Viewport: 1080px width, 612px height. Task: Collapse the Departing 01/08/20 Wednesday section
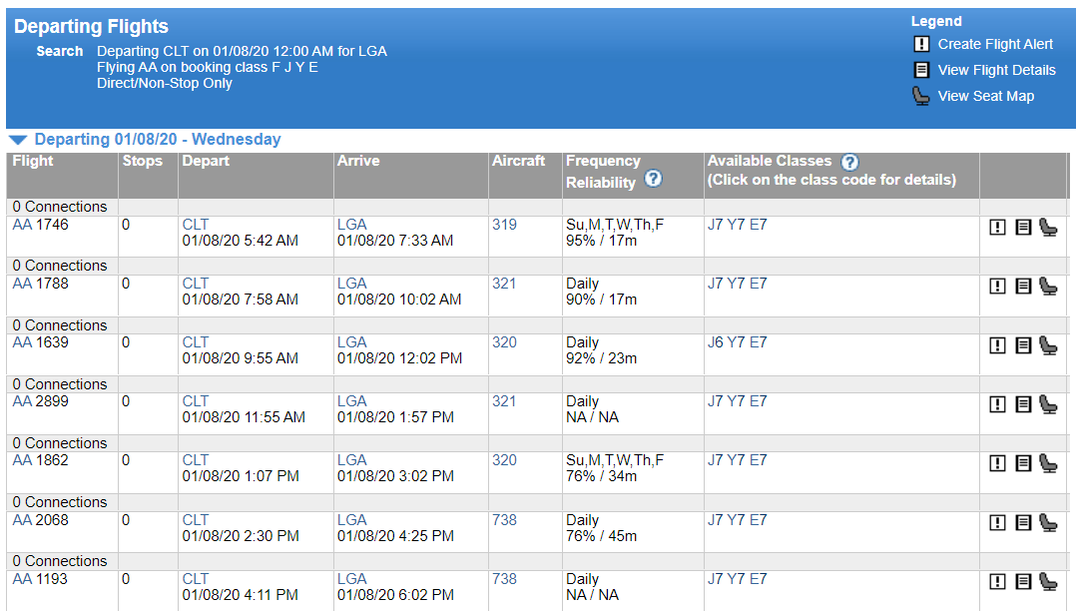click(17, 139)
